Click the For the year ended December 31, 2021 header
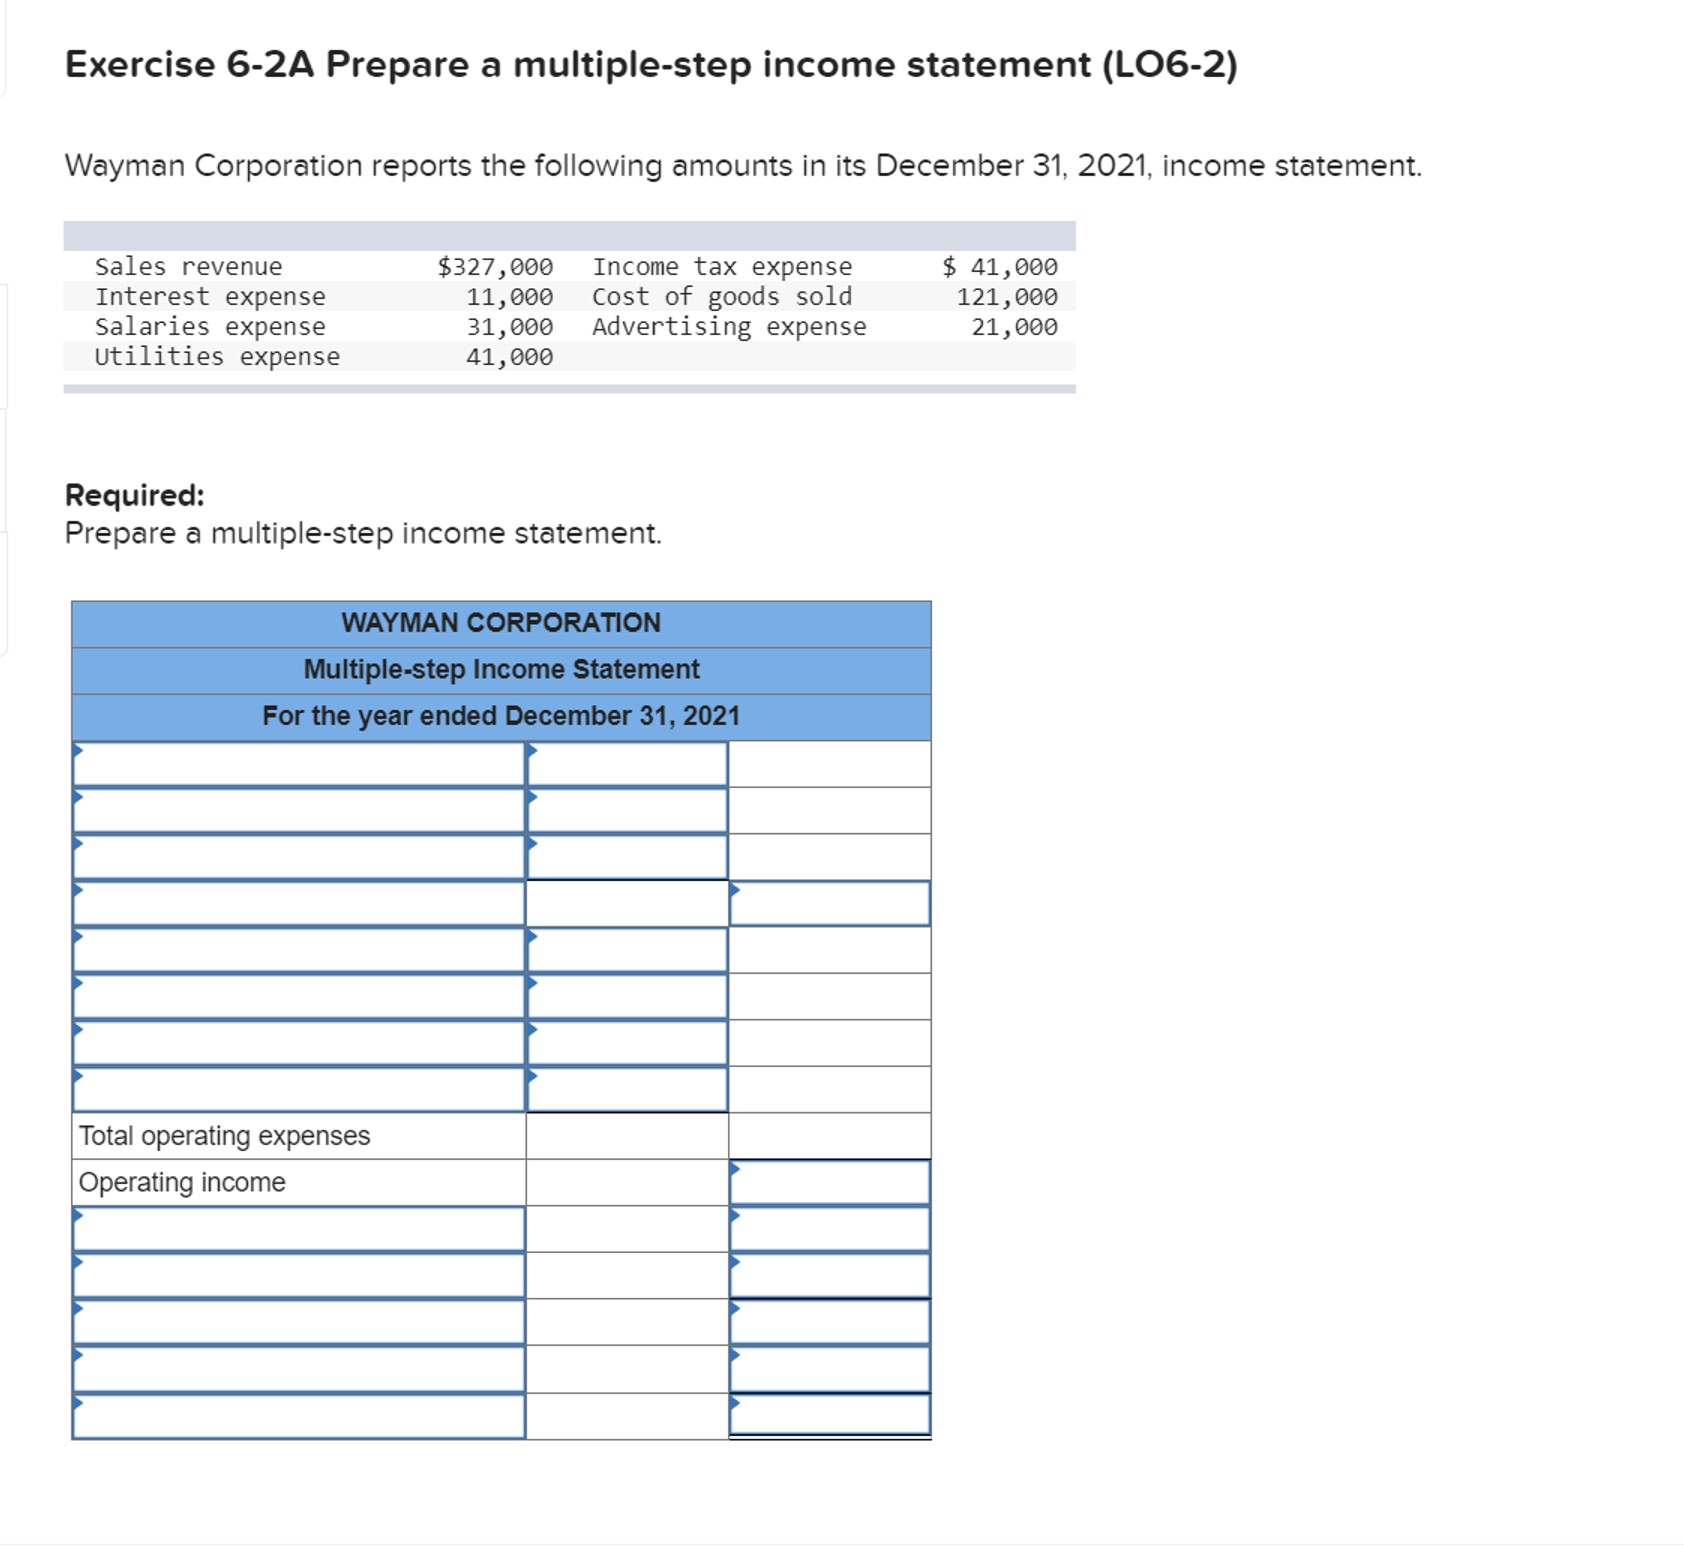This screenshot has width=1684, height=1549. (501, 714)
